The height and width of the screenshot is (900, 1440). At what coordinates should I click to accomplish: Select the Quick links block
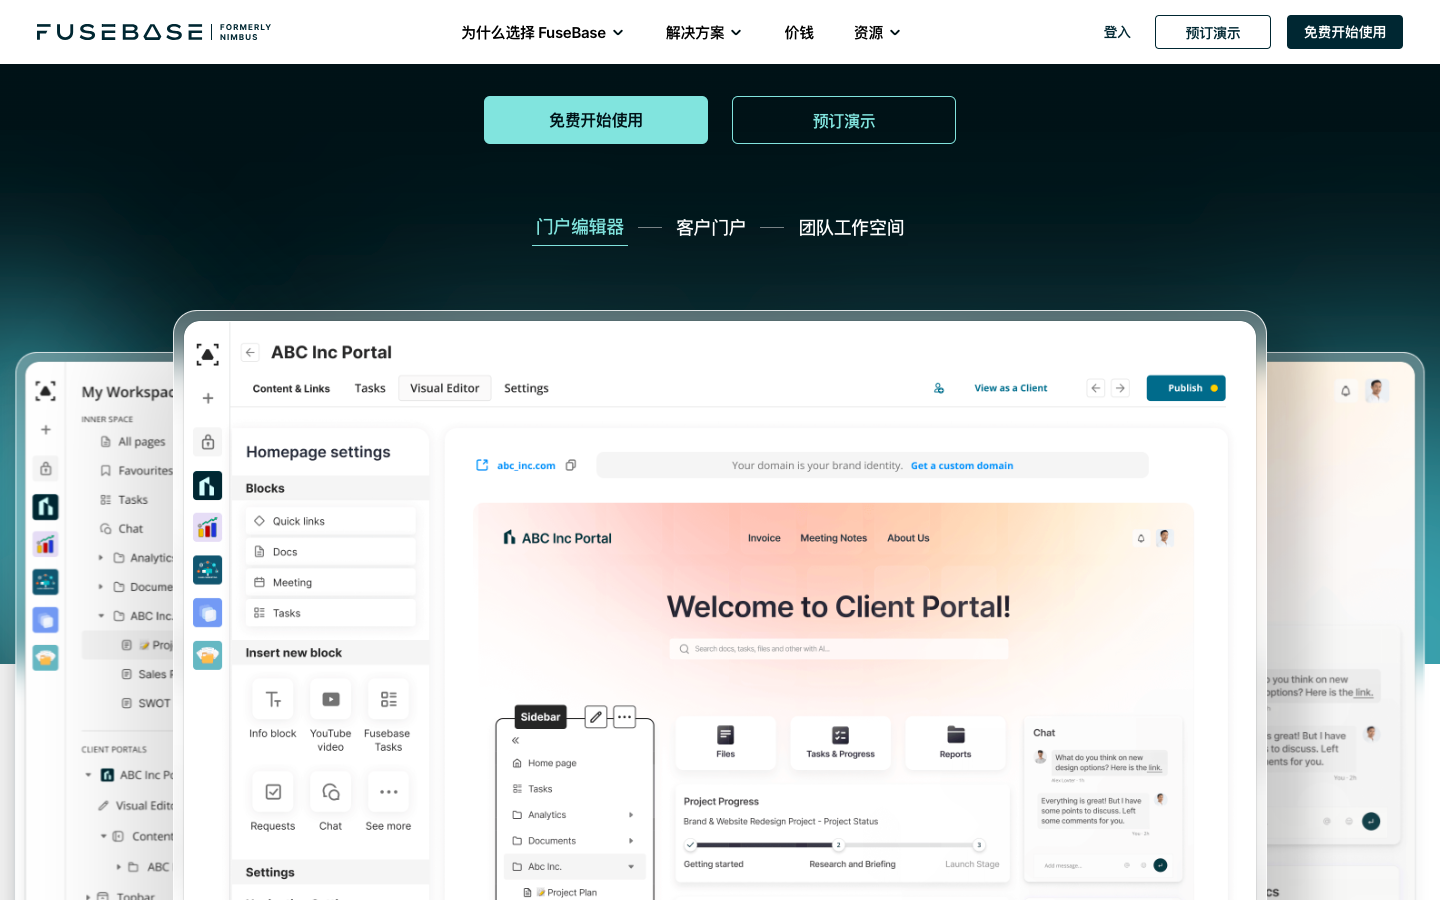pos(330,521)
